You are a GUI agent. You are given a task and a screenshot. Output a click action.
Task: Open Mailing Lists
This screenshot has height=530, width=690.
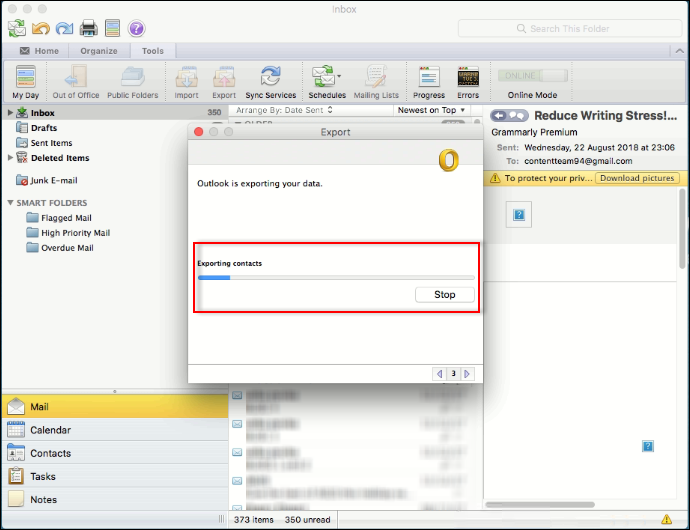tap(376, 82)
